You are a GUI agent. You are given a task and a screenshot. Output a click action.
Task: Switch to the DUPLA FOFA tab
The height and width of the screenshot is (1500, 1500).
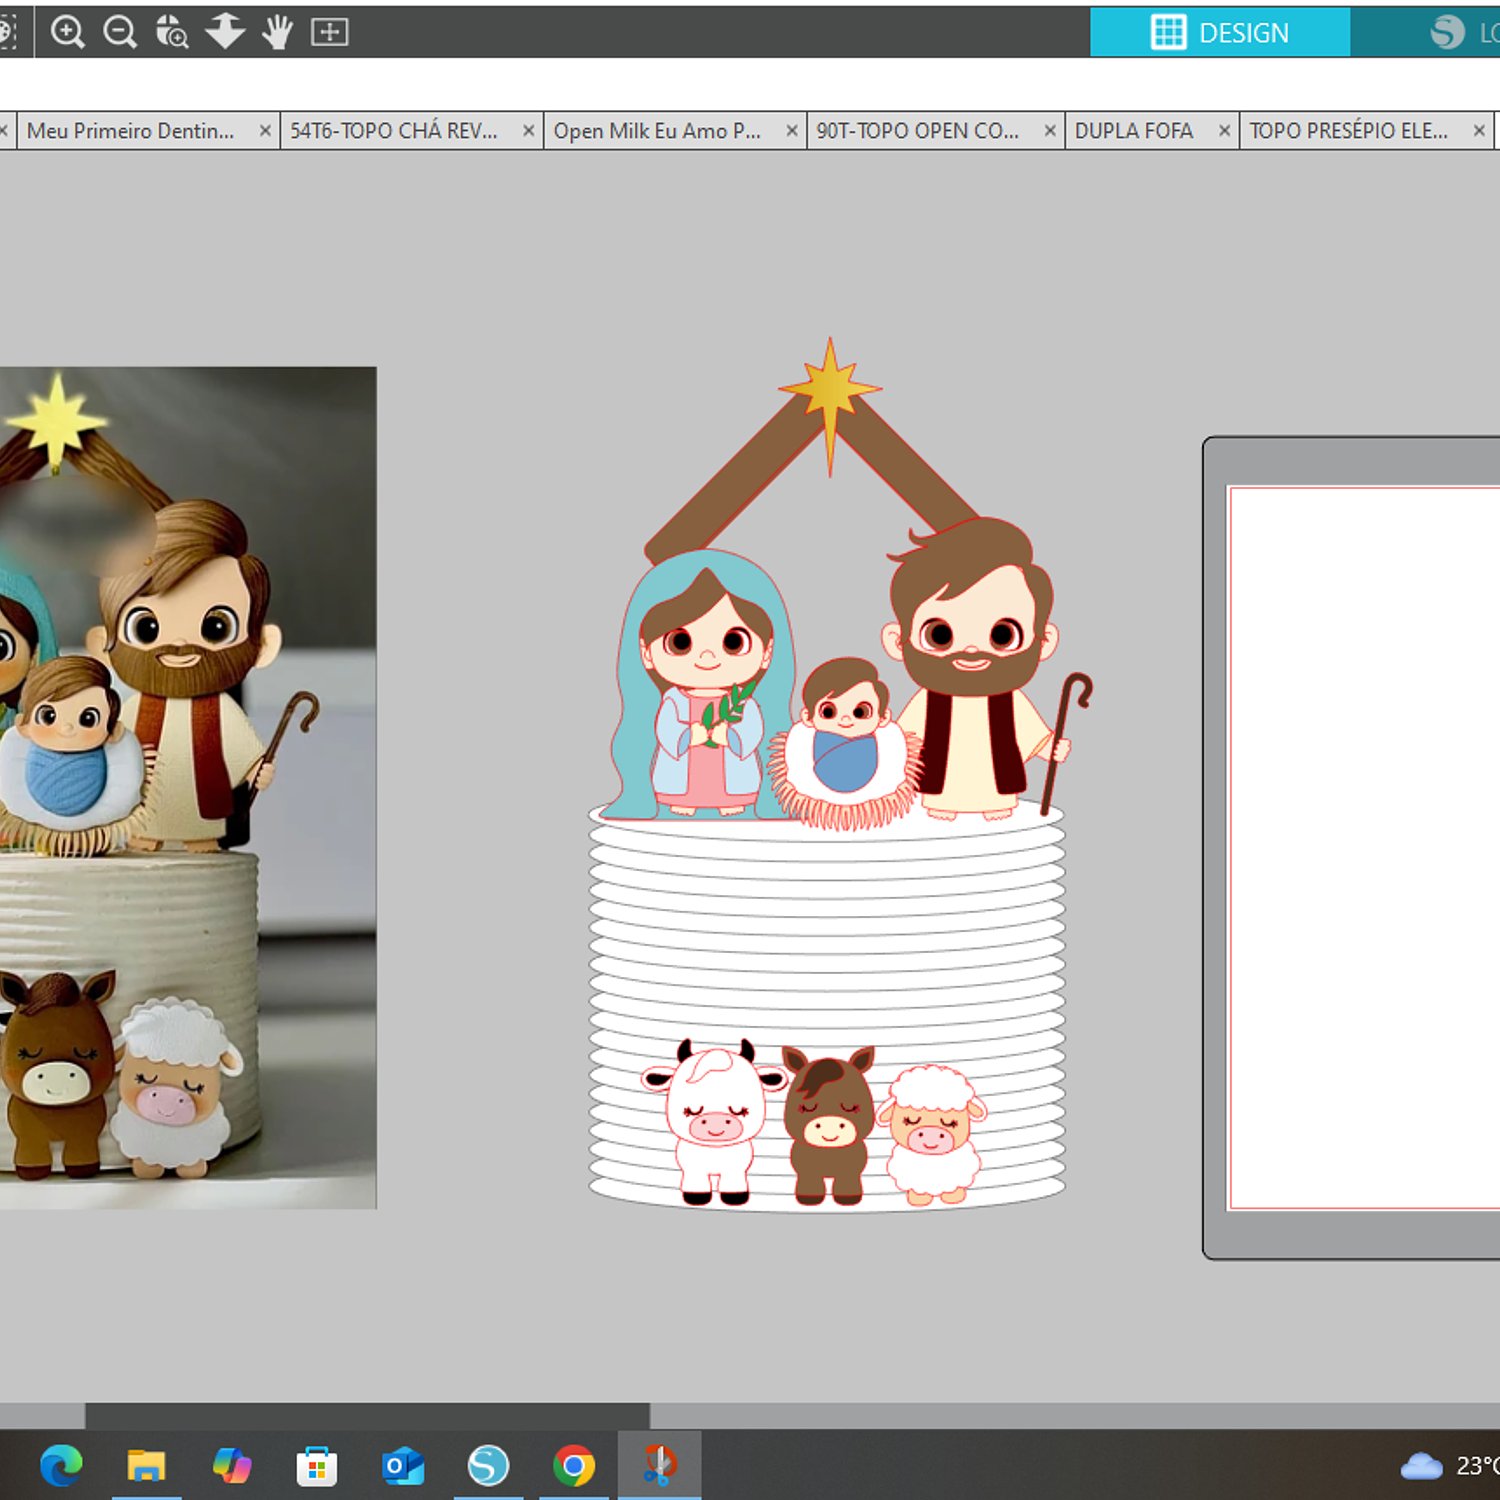1133,131
